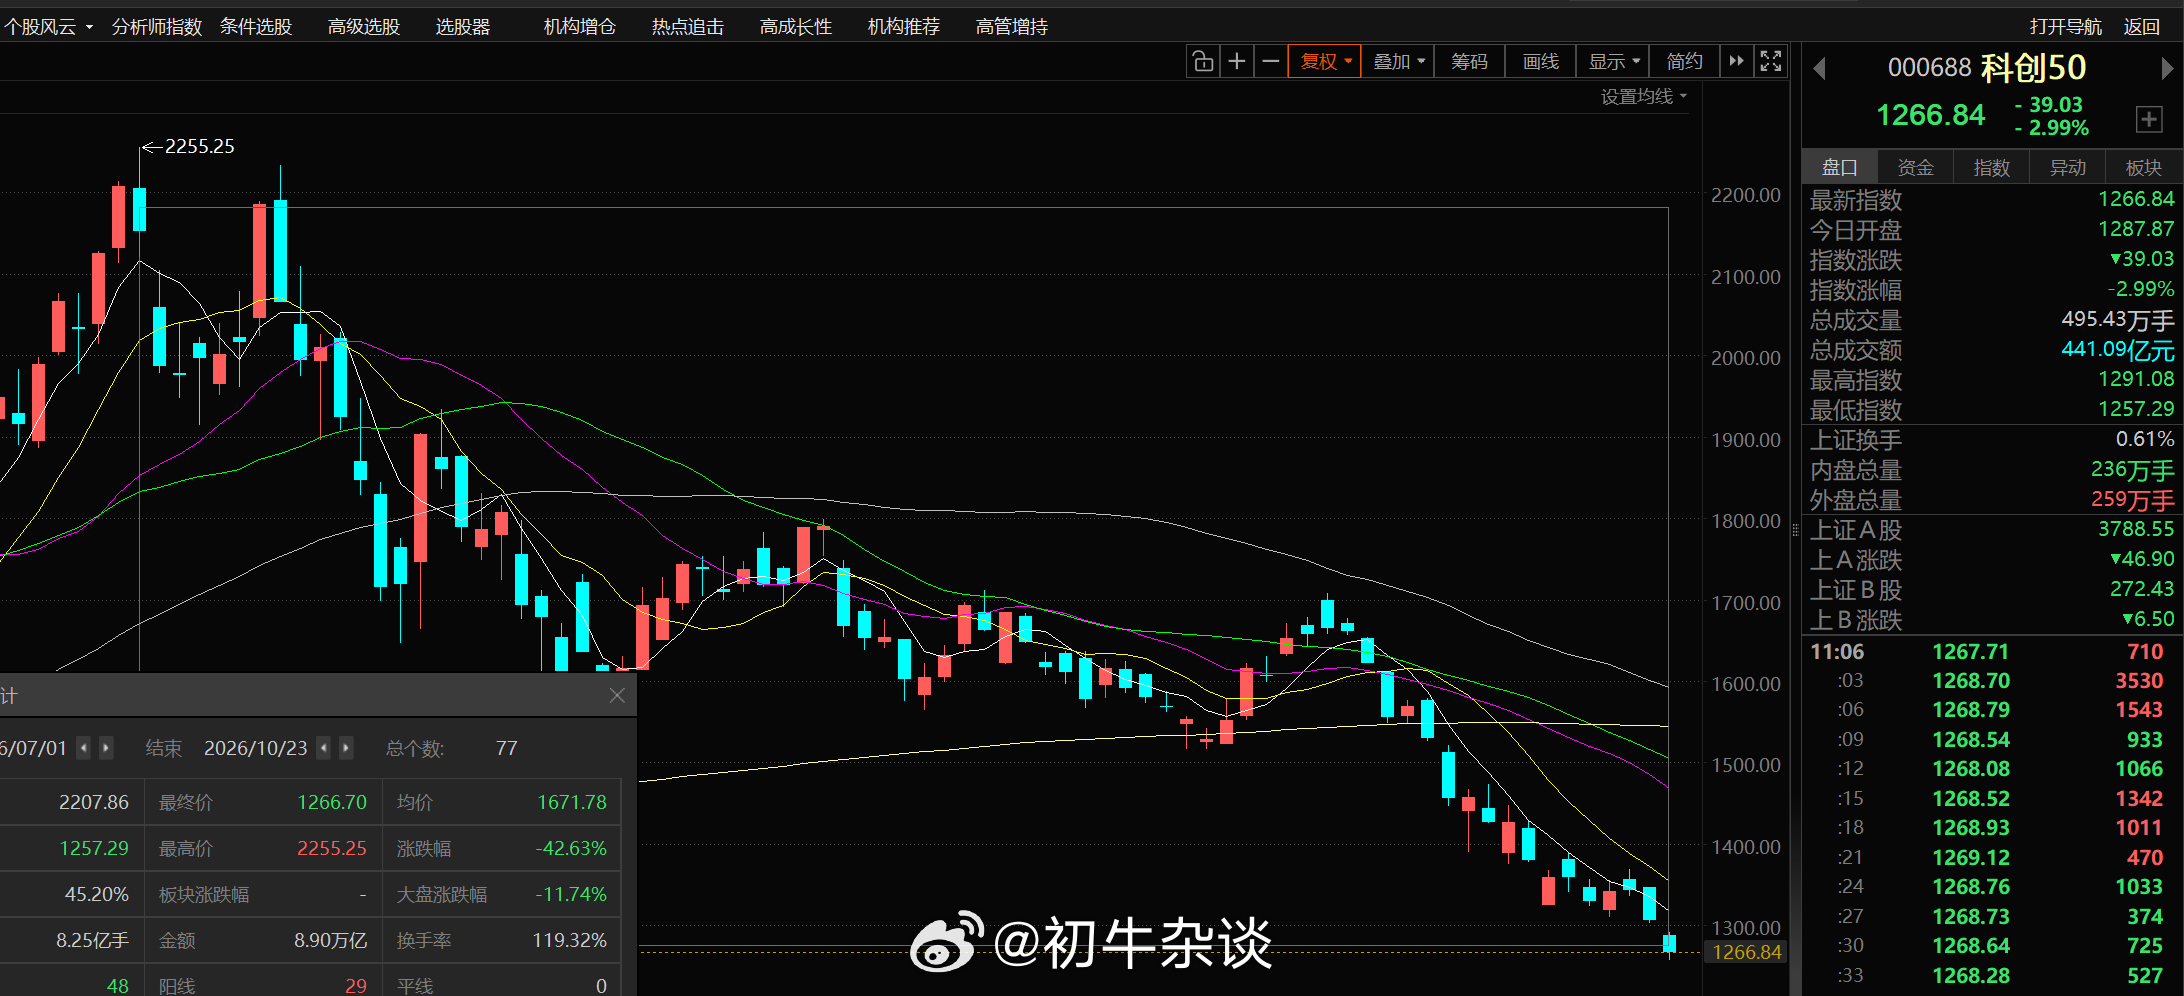
Task: Close the interval statistics panel
Action: click(x=617, y=695)
